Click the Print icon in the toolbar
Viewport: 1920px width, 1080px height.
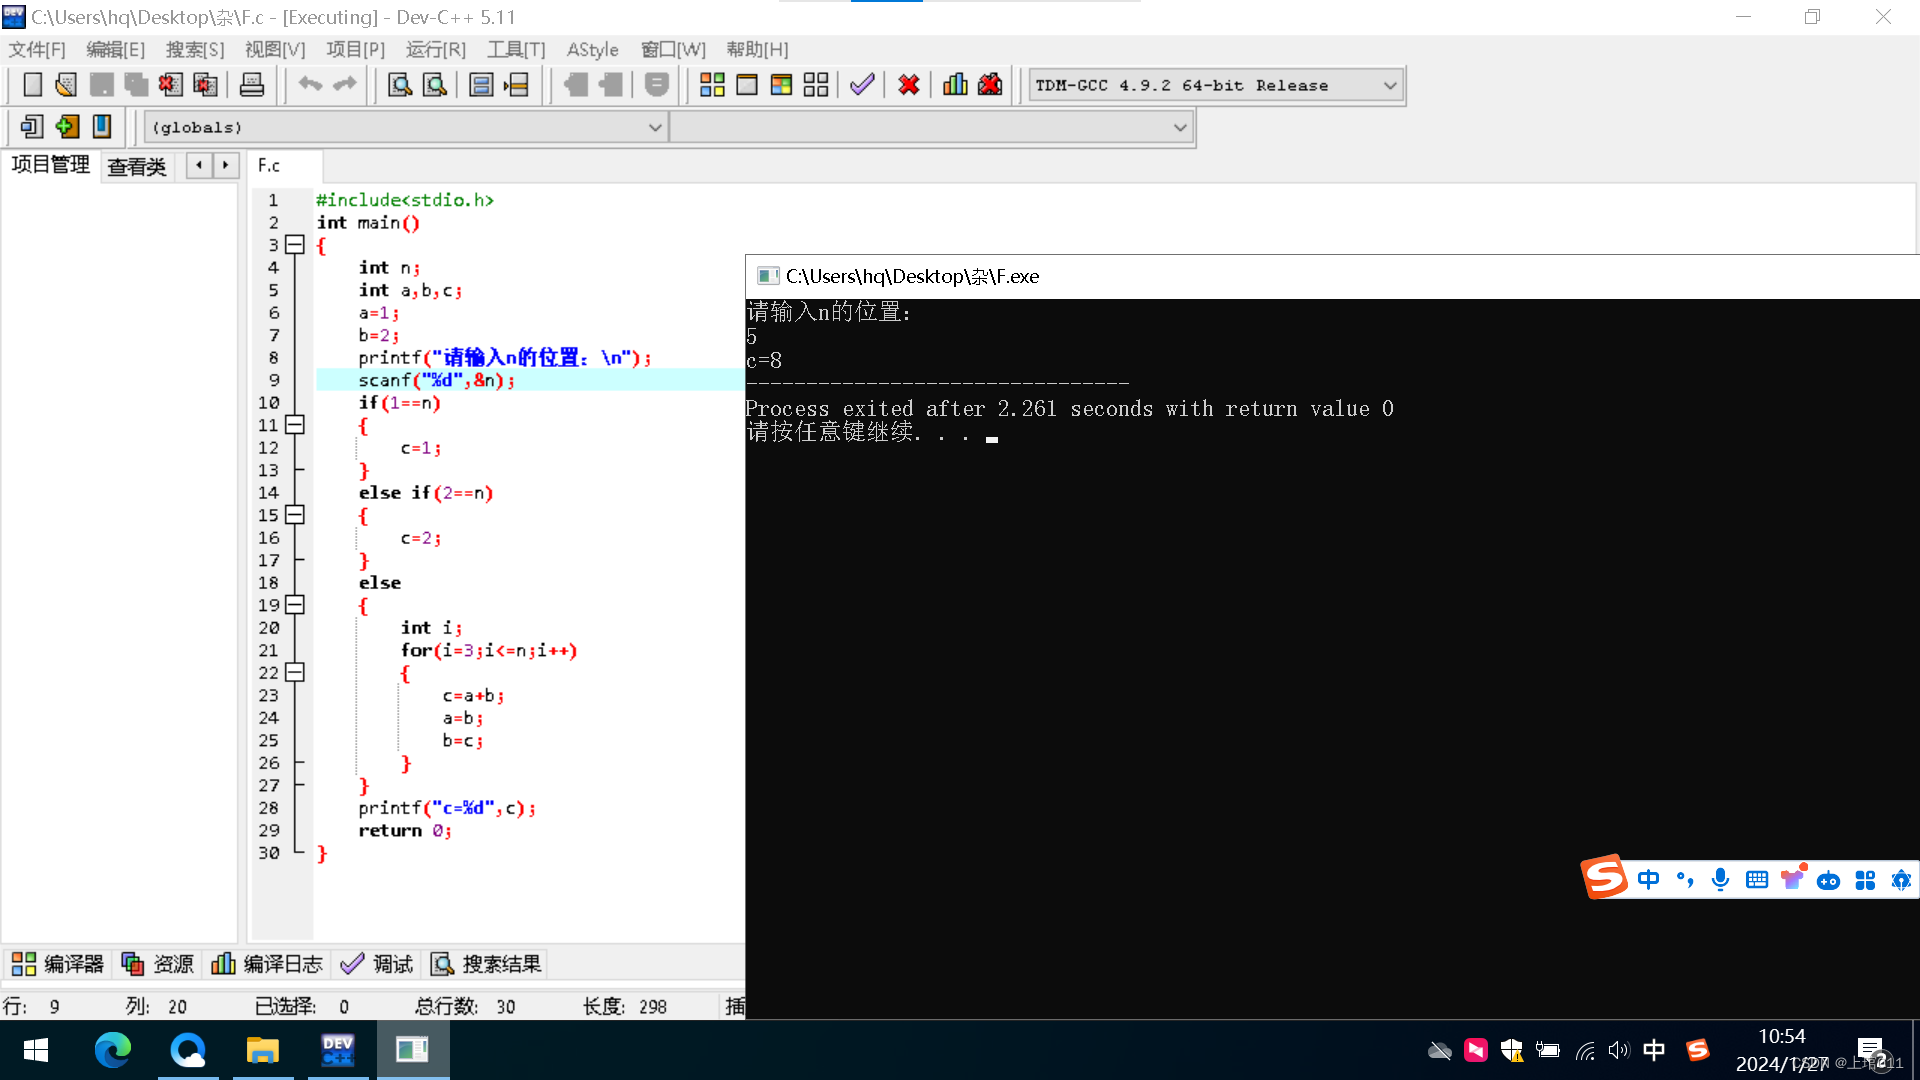point(252,85)
